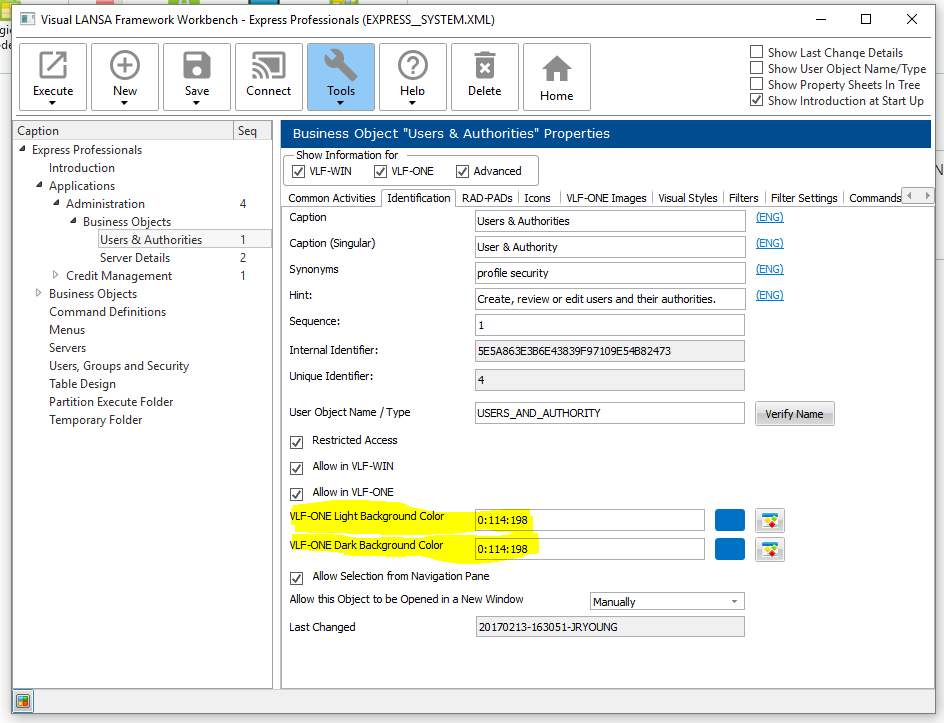Expand the Credit Management tree node
The image size is (944, 723).
point(56,276)
